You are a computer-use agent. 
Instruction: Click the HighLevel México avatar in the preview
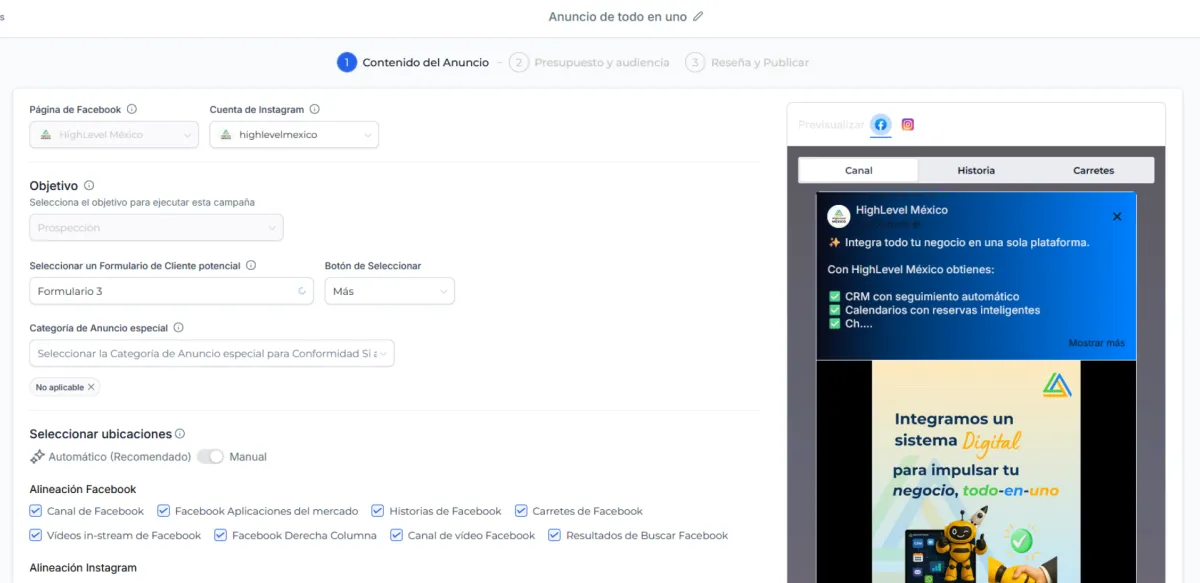(x=839, y=216)
